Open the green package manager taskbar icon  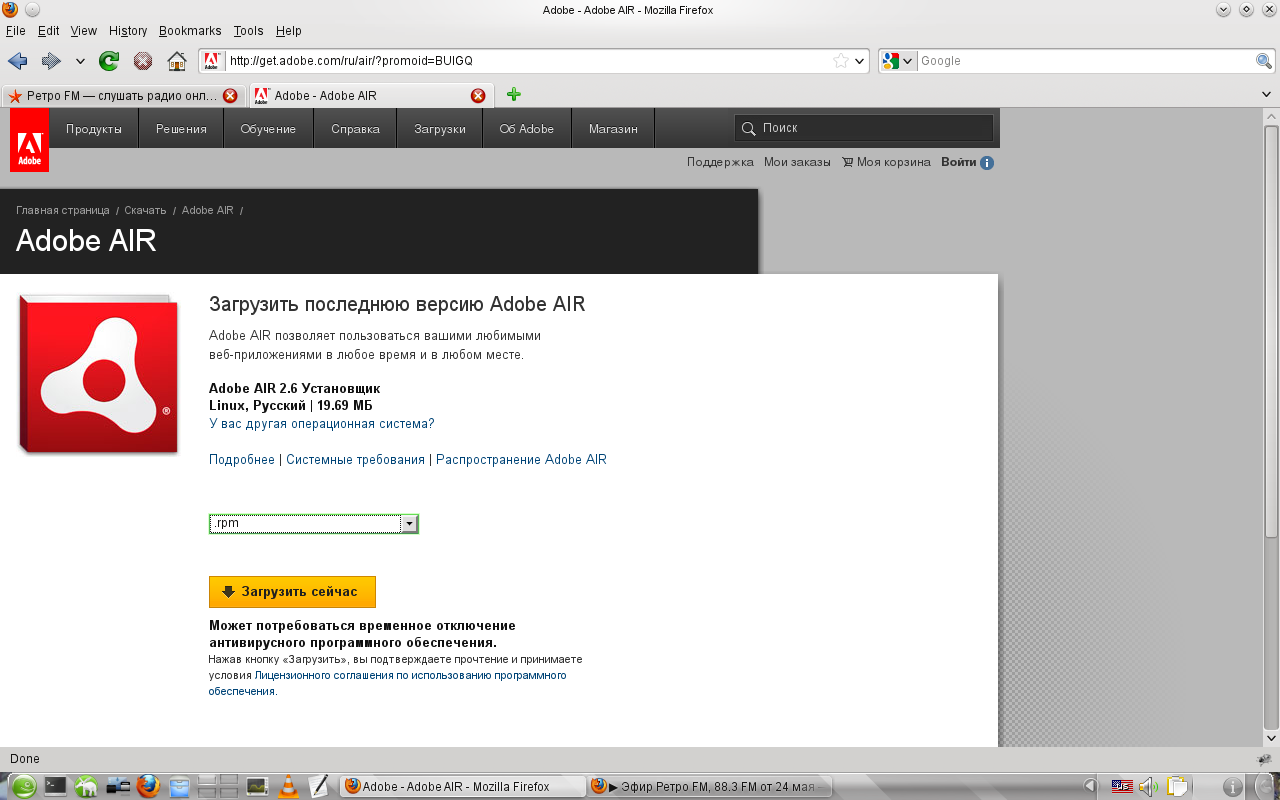click(87, 787)
